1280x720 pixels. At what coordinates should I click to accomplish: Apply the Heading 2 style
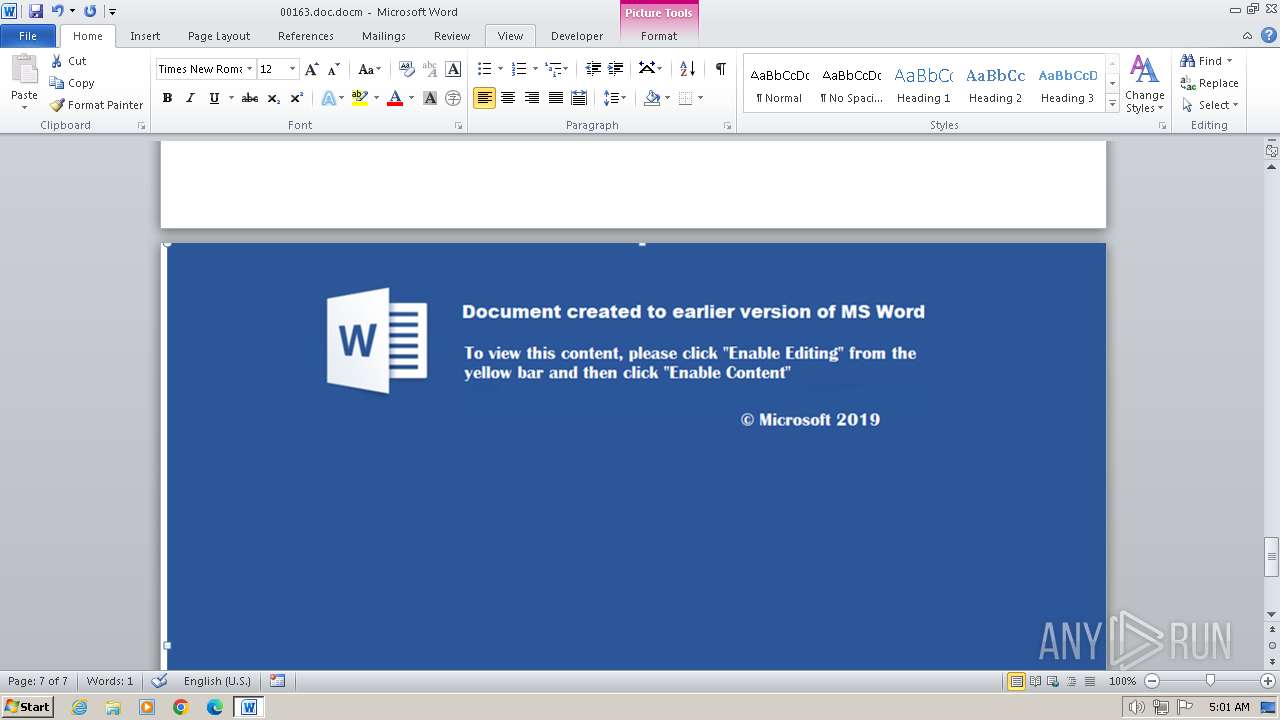click(995, 84)
